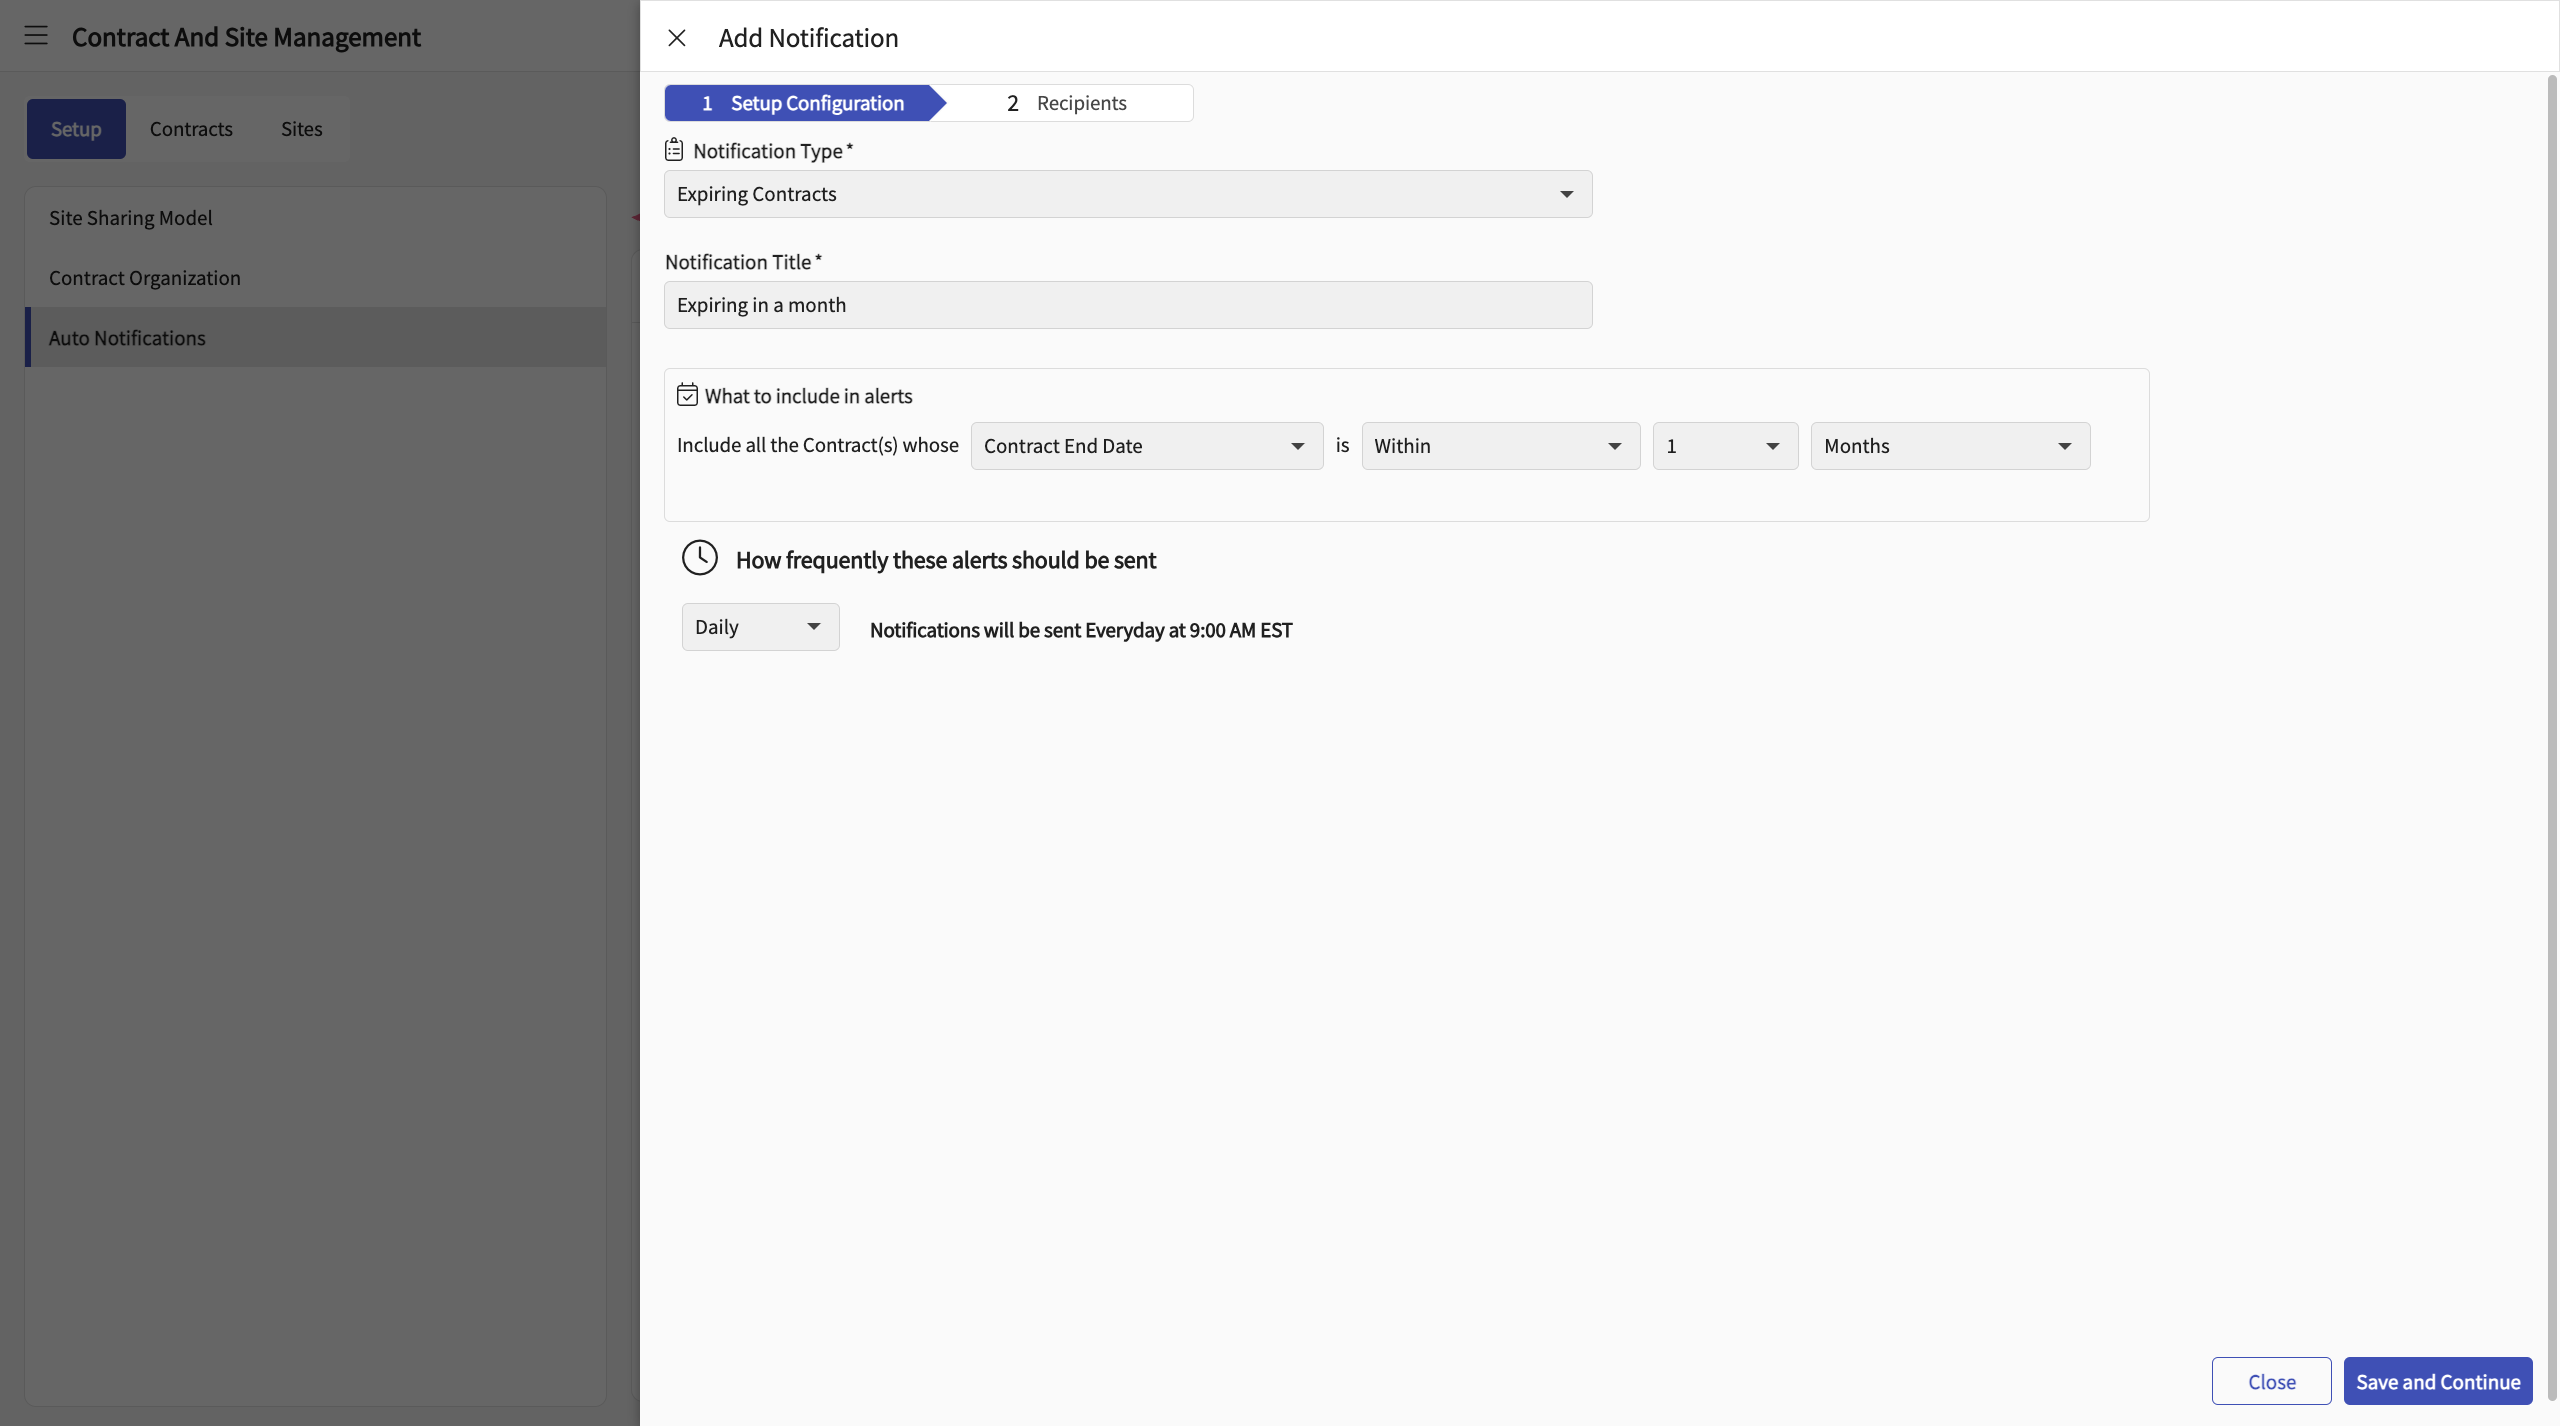Image resolution: width=2560 pixels, height=1426 pixels.
Task: Click the Close button at bottom
Action: coord(2270,1381)
